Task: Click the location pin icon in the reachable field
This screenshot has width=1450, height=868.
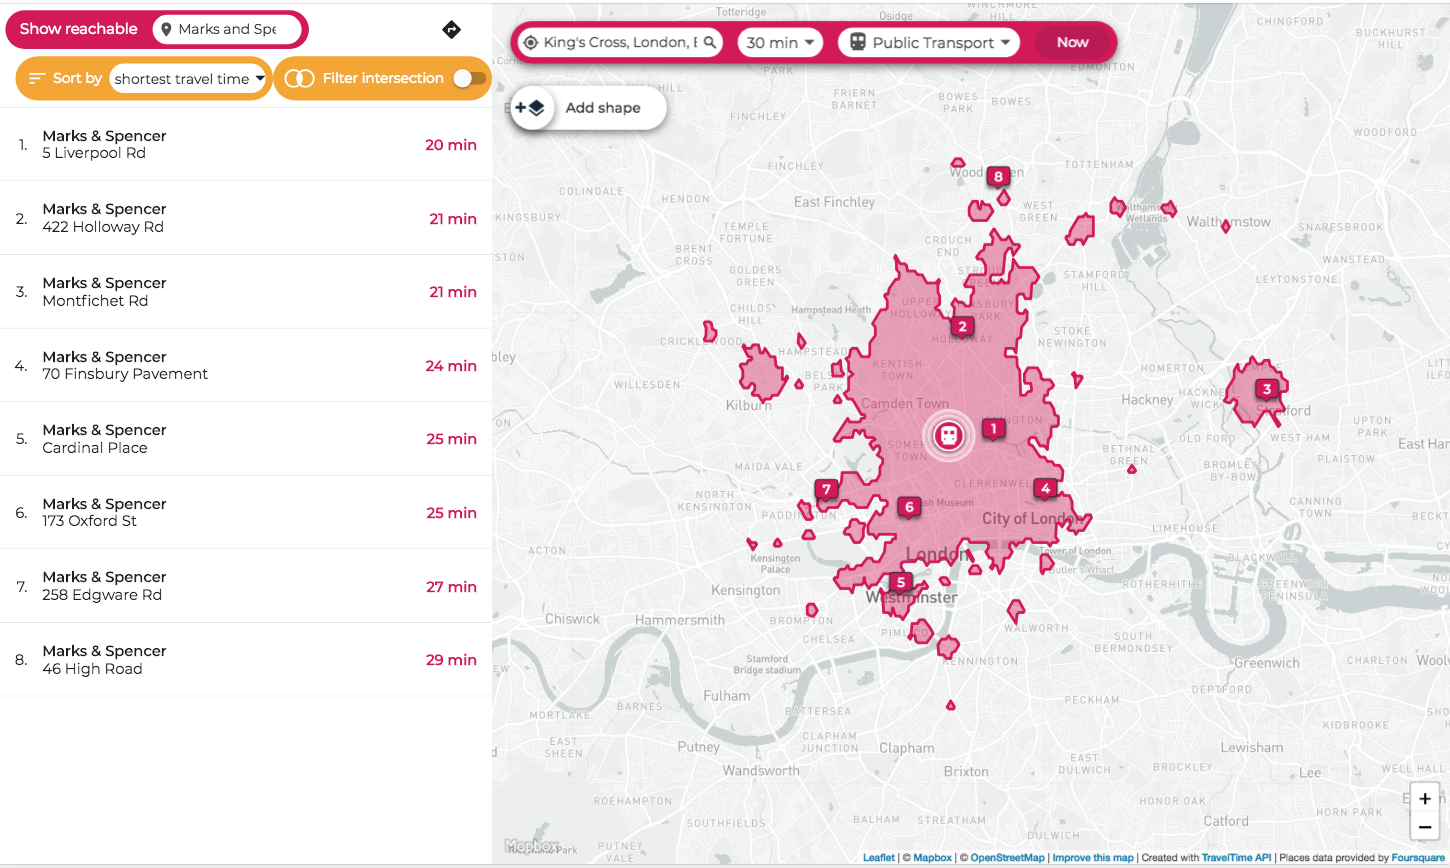Action: (x=166, y=29)
